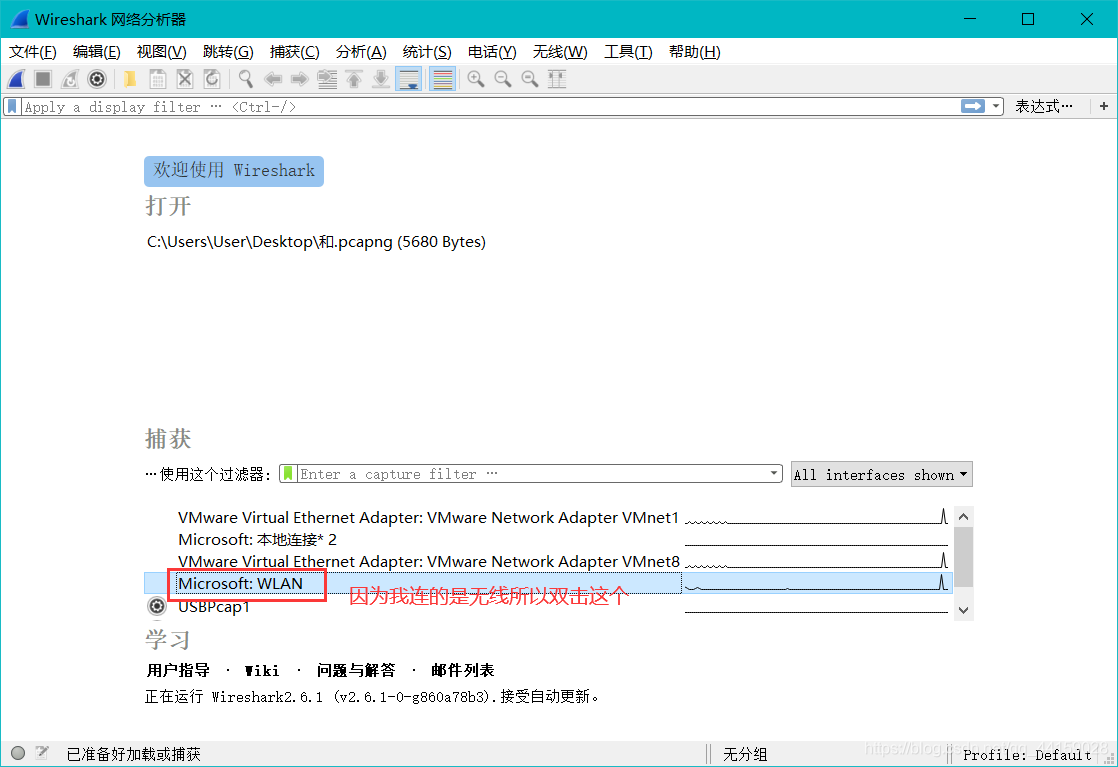Zoom in the main window text
Screen dimensions: 1118x767
(476, 79)
